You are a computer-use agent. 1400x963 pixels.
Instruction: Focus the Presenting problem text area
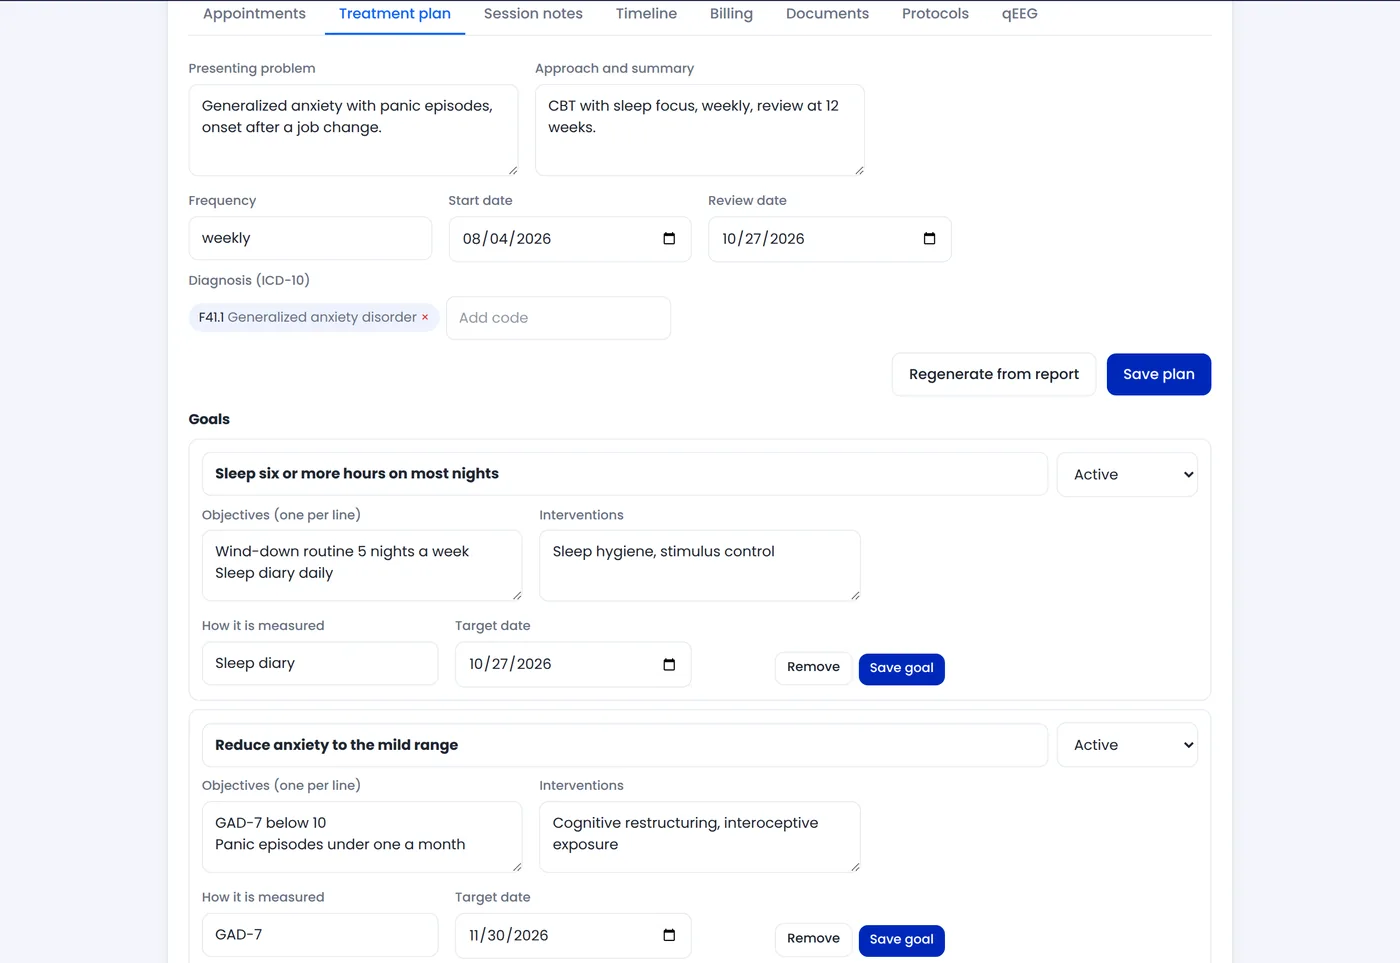(353, 130)
